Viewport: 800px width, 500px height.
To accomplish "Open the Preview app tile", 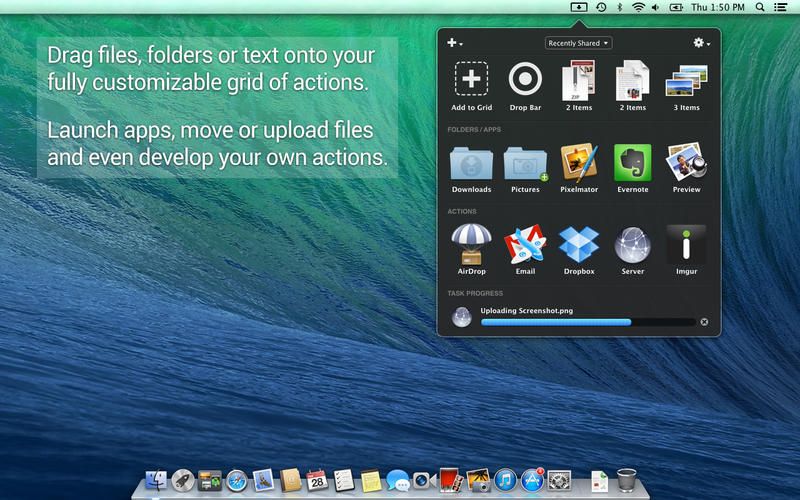I will (x=687, y=162).
